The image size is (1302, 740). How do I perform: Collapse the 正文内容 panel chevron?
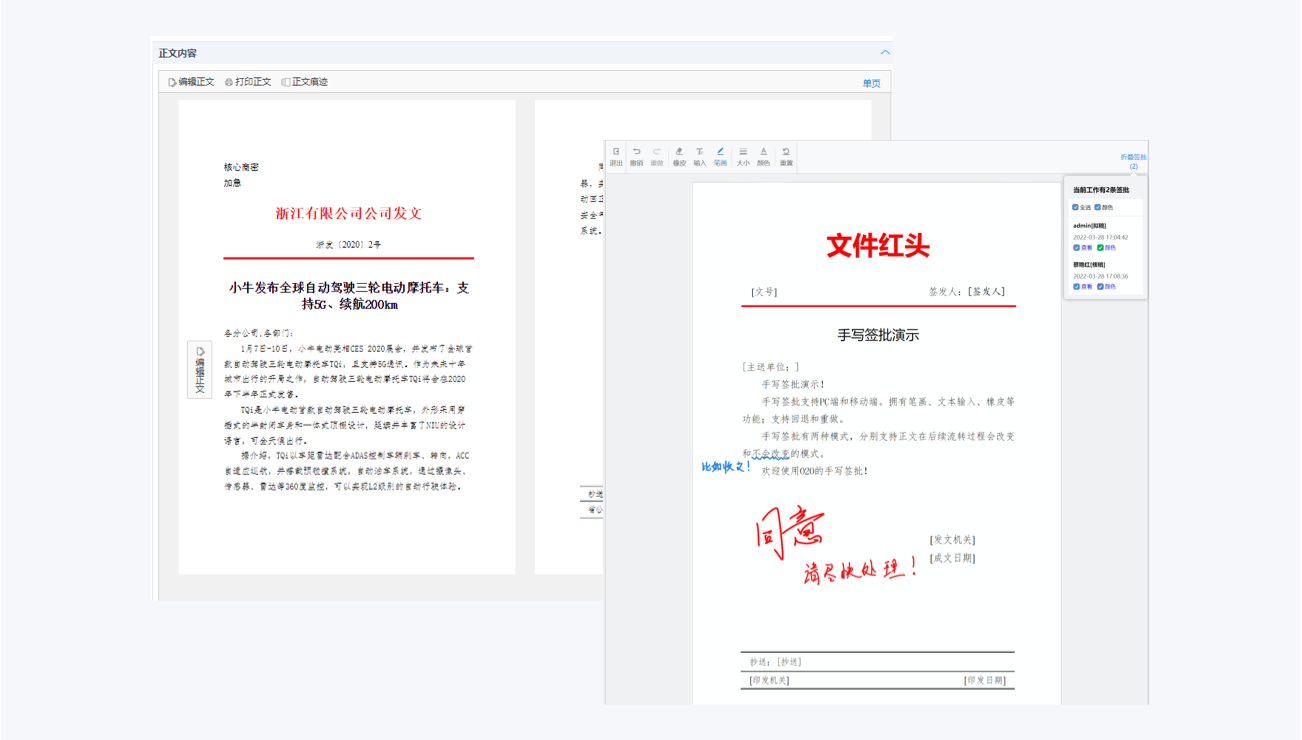885,52
